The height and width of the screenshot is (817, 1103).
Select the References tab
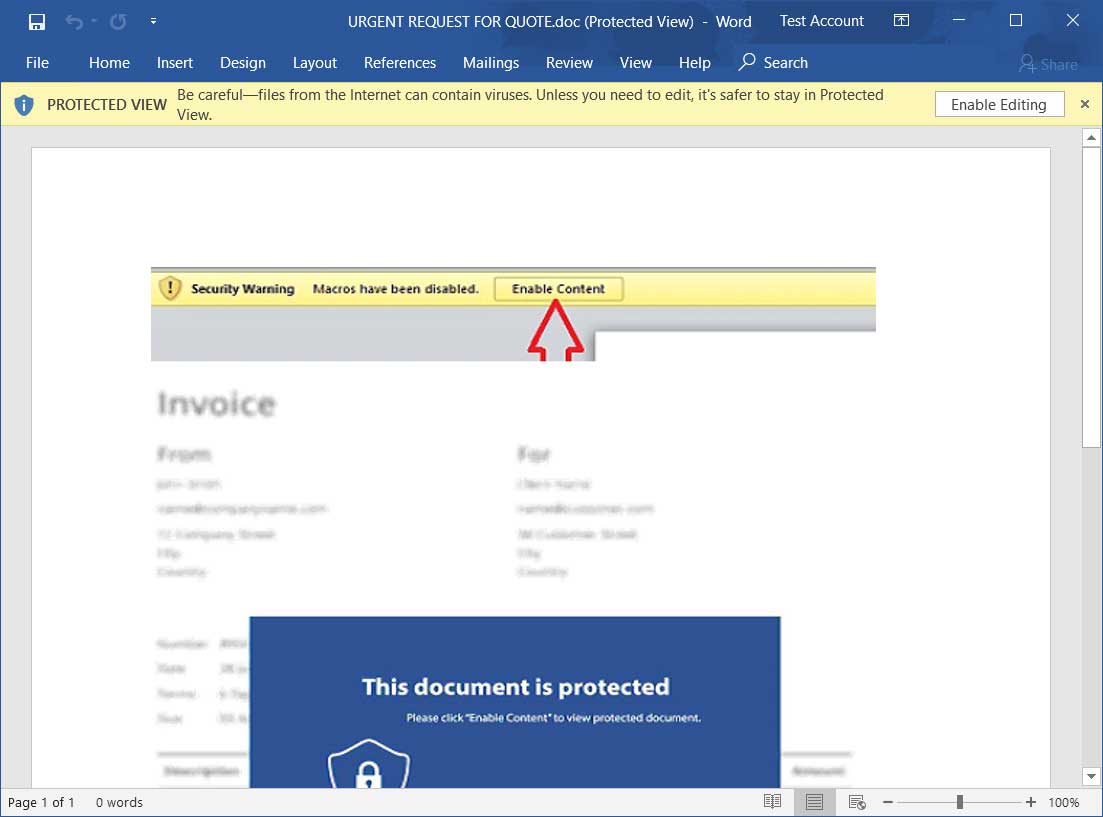(x=400, y=63)
